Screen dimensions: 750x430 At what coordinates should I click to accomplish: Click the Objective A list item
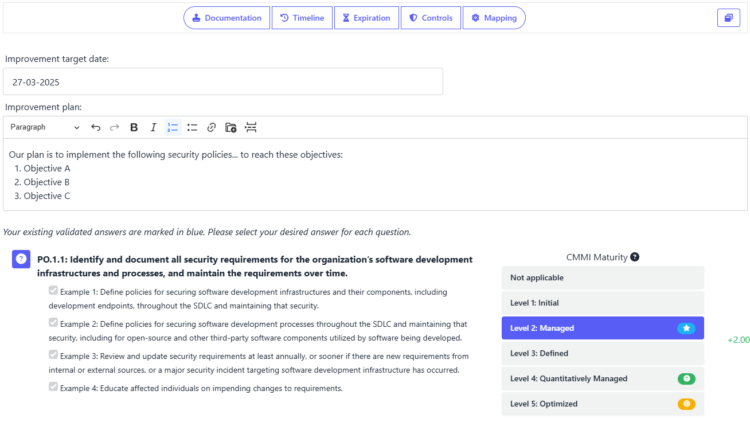coord(47,168)
